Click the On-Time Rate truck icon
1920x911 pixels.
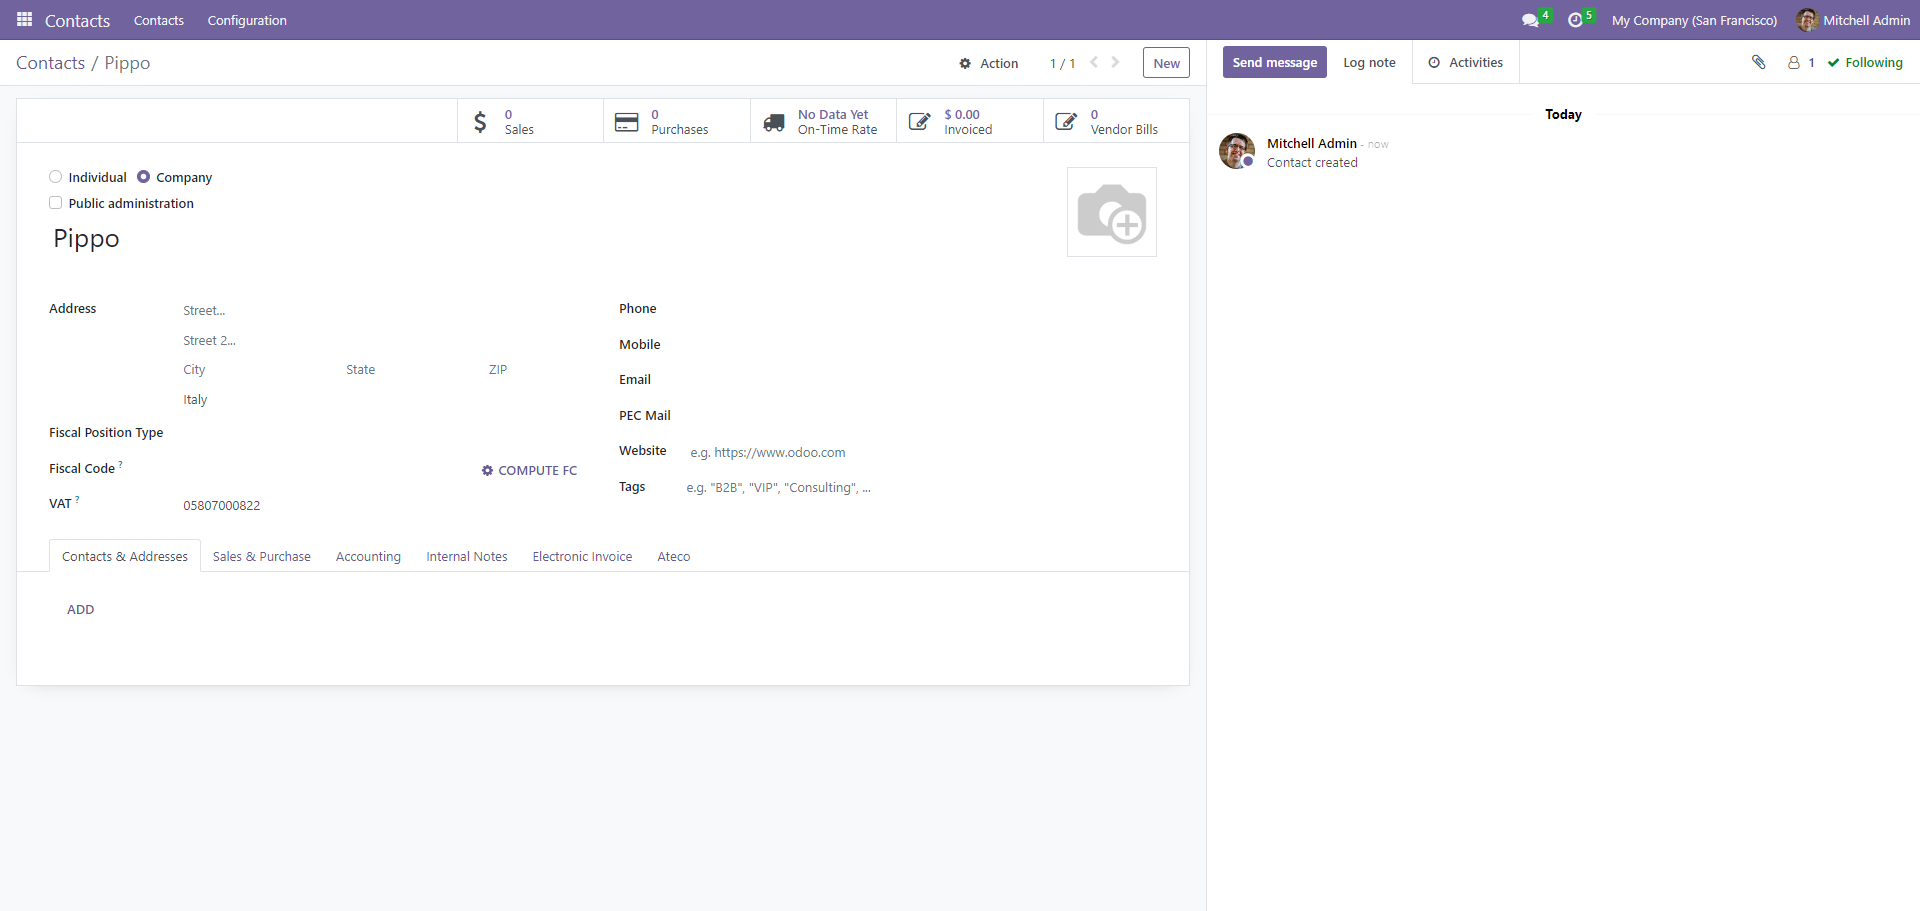click(x=774, y=121)
